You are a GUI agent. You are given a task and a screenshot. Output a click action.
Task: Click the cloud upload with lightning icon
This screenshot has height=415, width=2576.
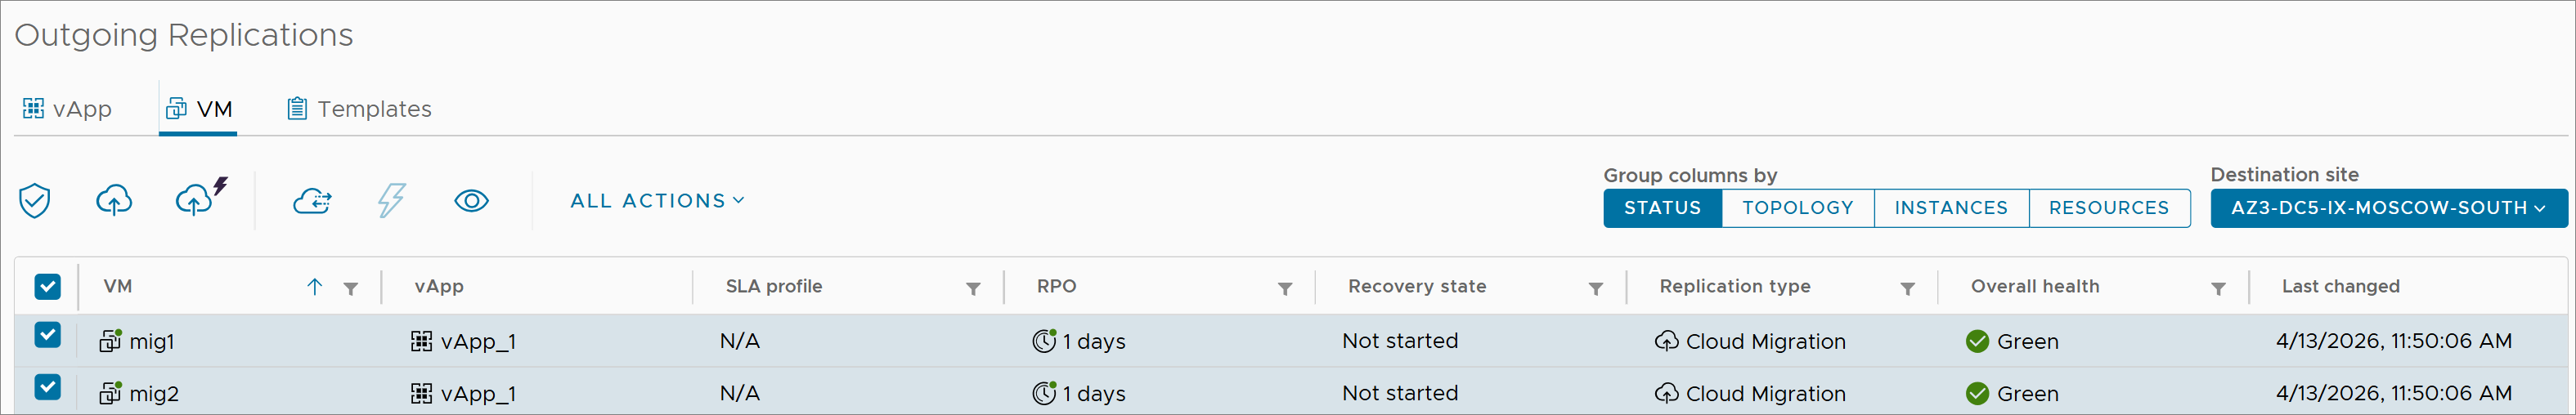(x=198, y=199)
